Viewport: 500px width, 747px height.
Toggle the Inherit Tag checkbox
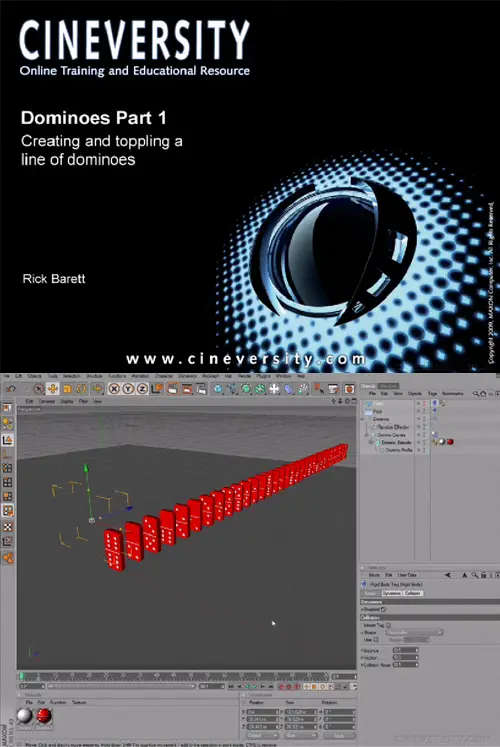388,625
